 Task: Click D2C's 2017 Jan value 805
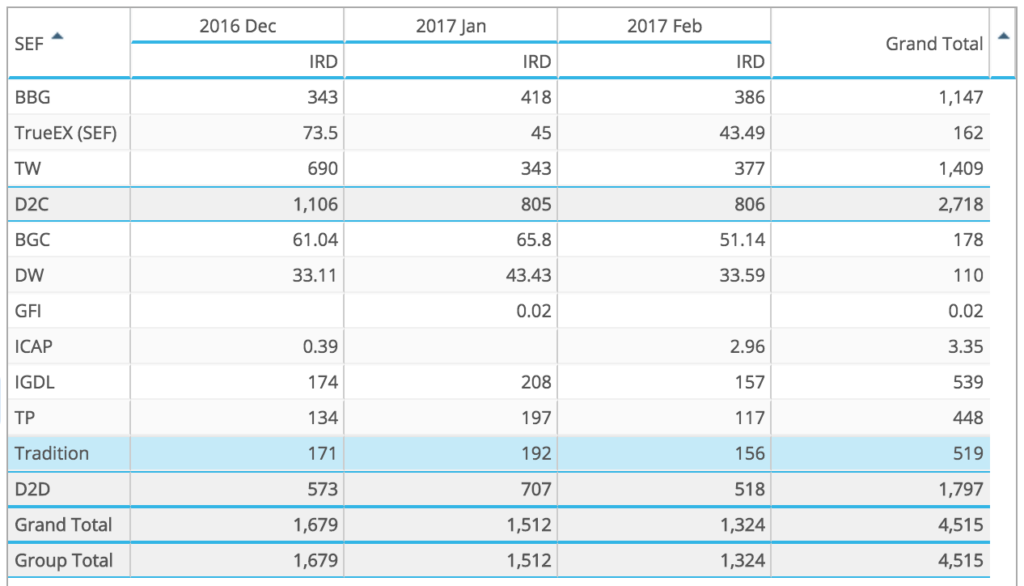pos(536,204)
